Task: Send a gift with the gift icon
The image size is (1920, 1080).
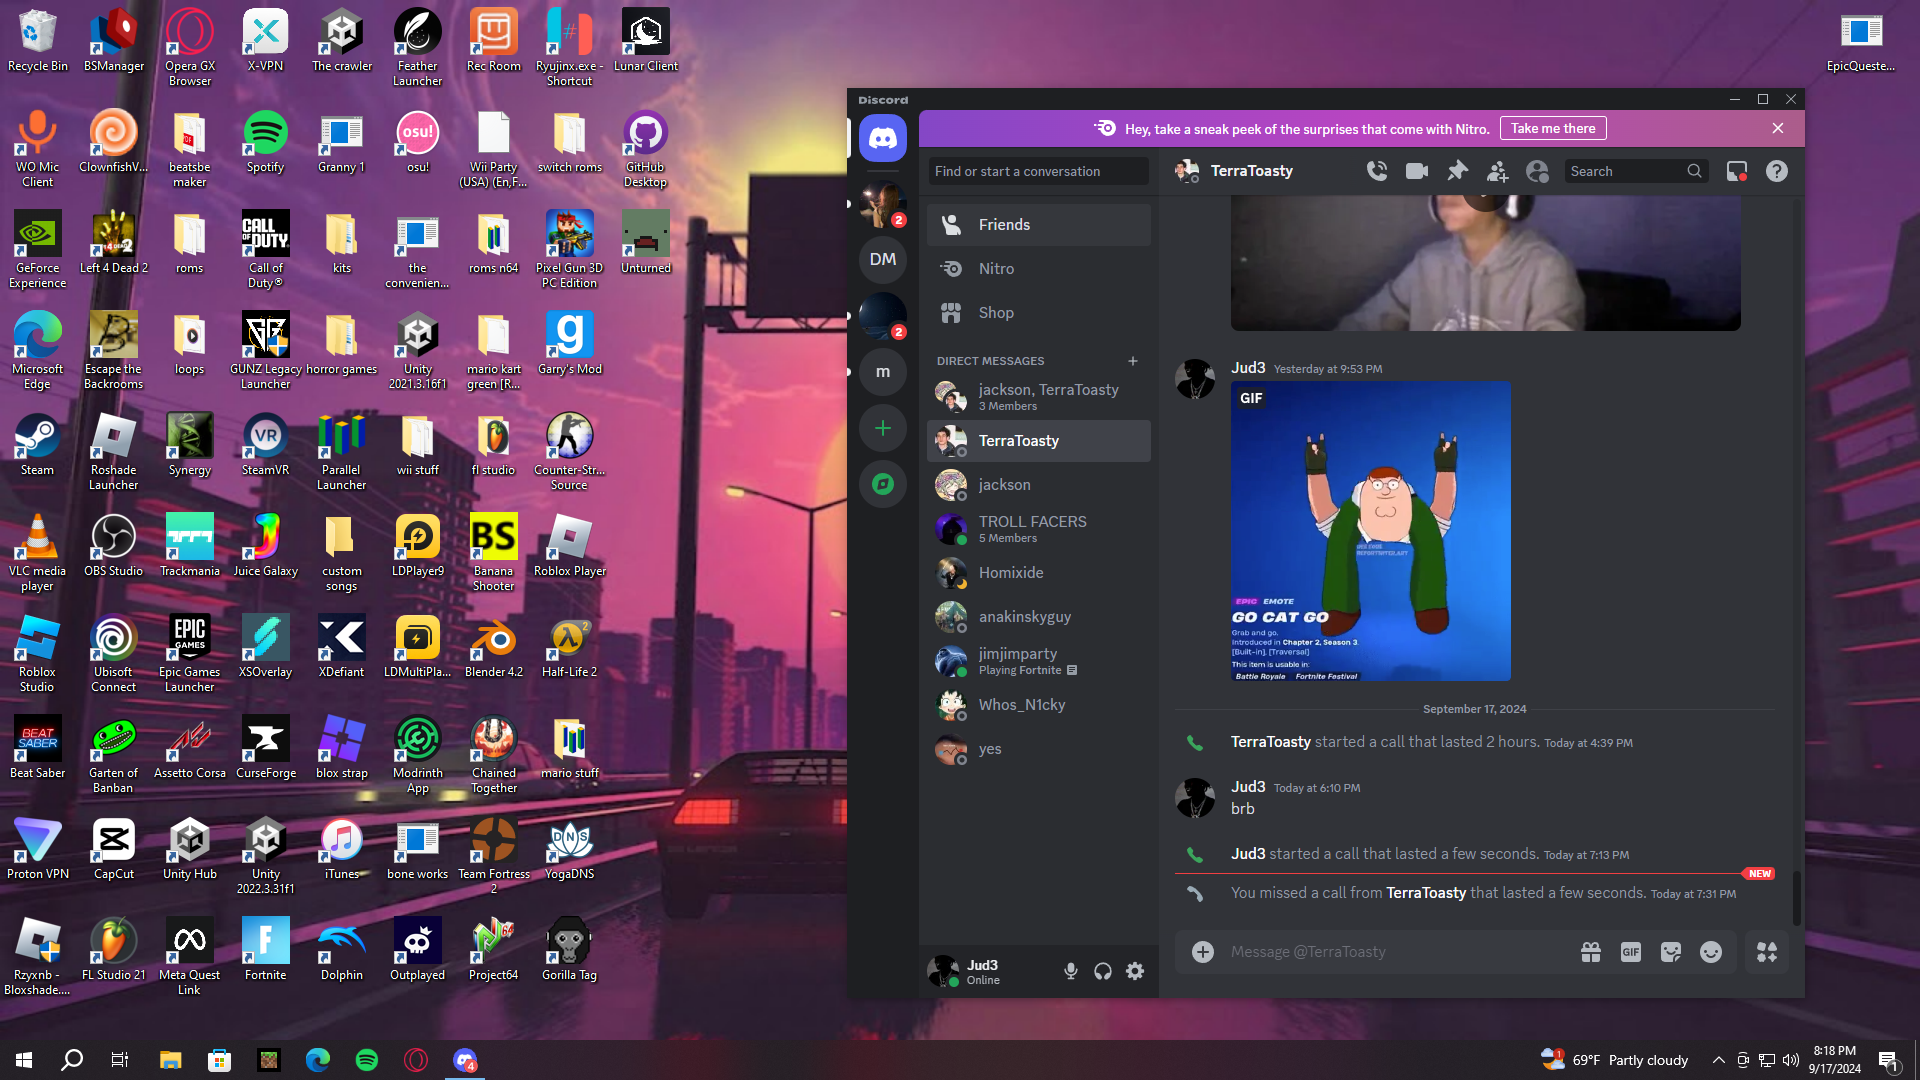Action: [x=1591, y=952]
